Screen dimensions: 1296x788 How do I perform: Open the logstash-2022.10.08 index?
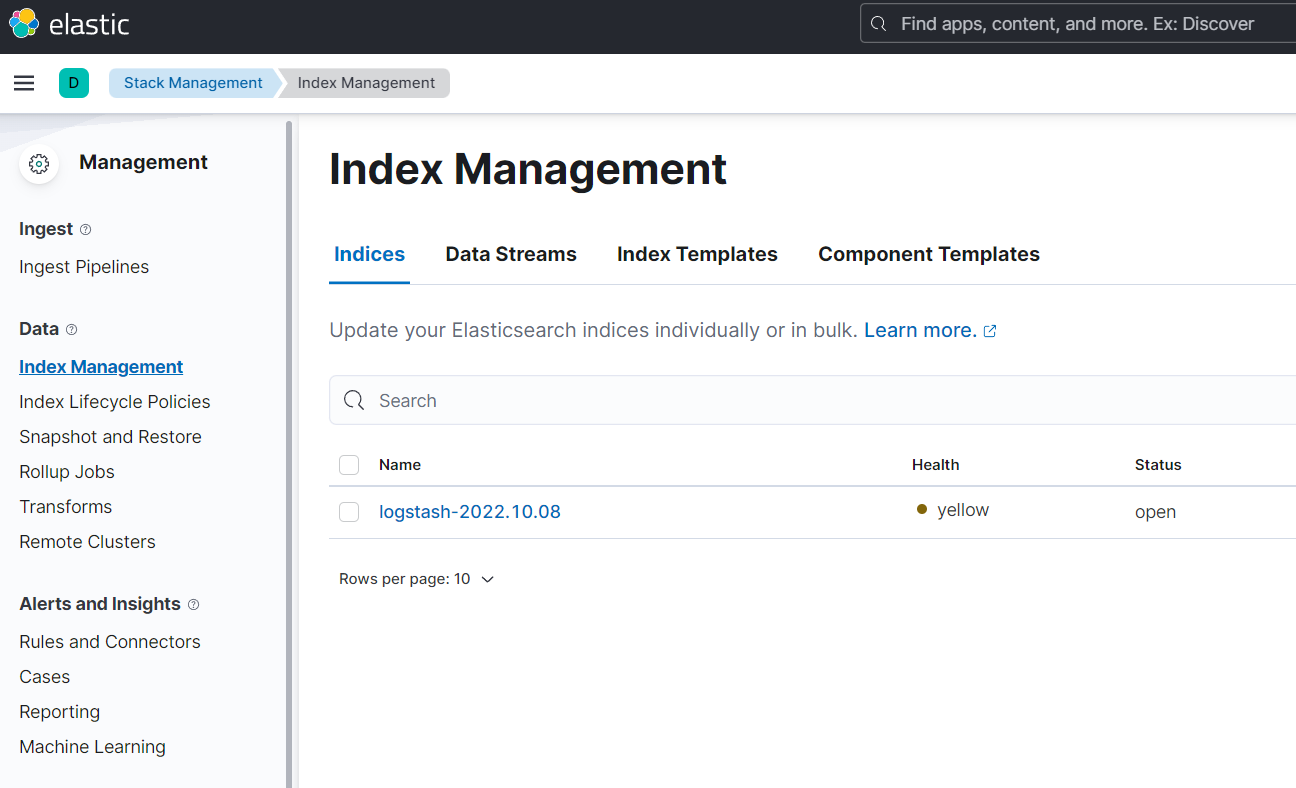[x=470, y=512]
